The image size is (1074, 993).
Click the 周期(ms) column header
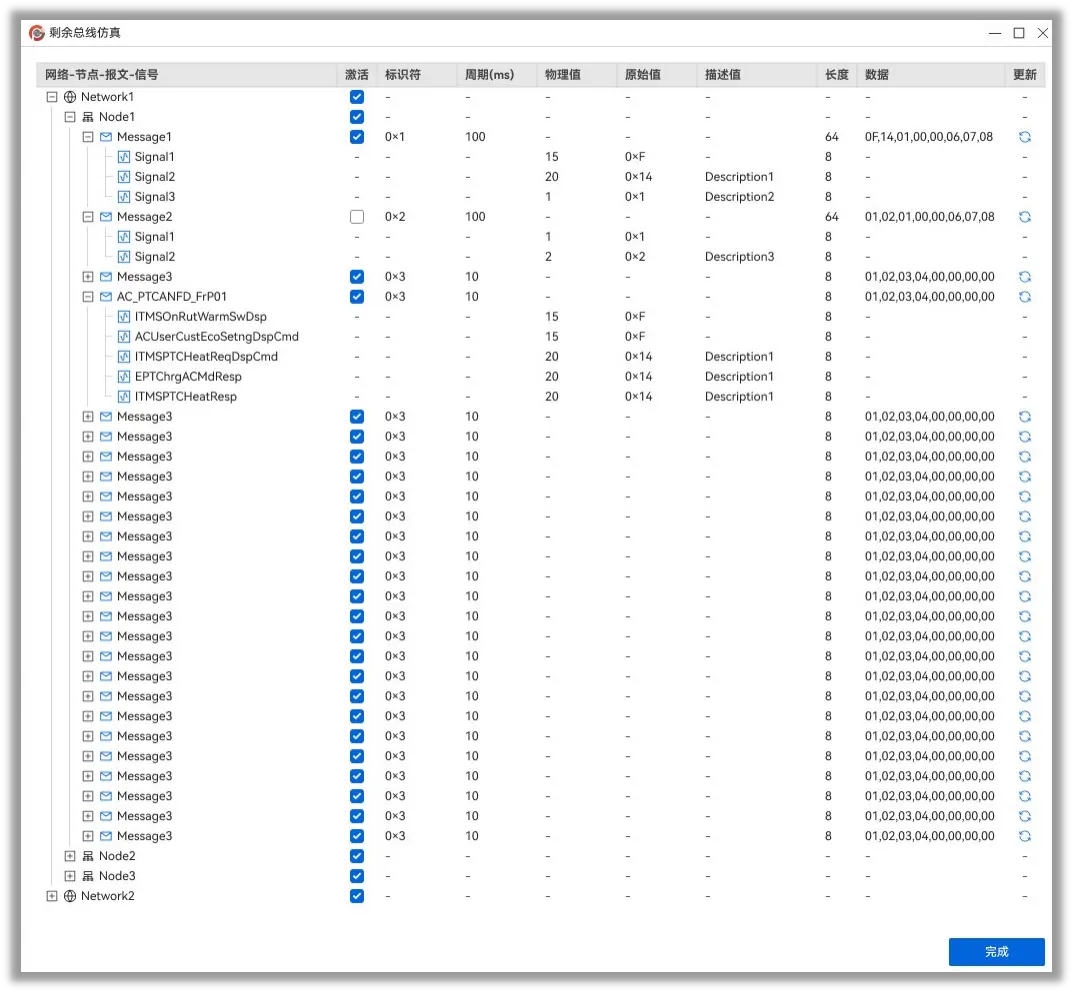[497, 75]
